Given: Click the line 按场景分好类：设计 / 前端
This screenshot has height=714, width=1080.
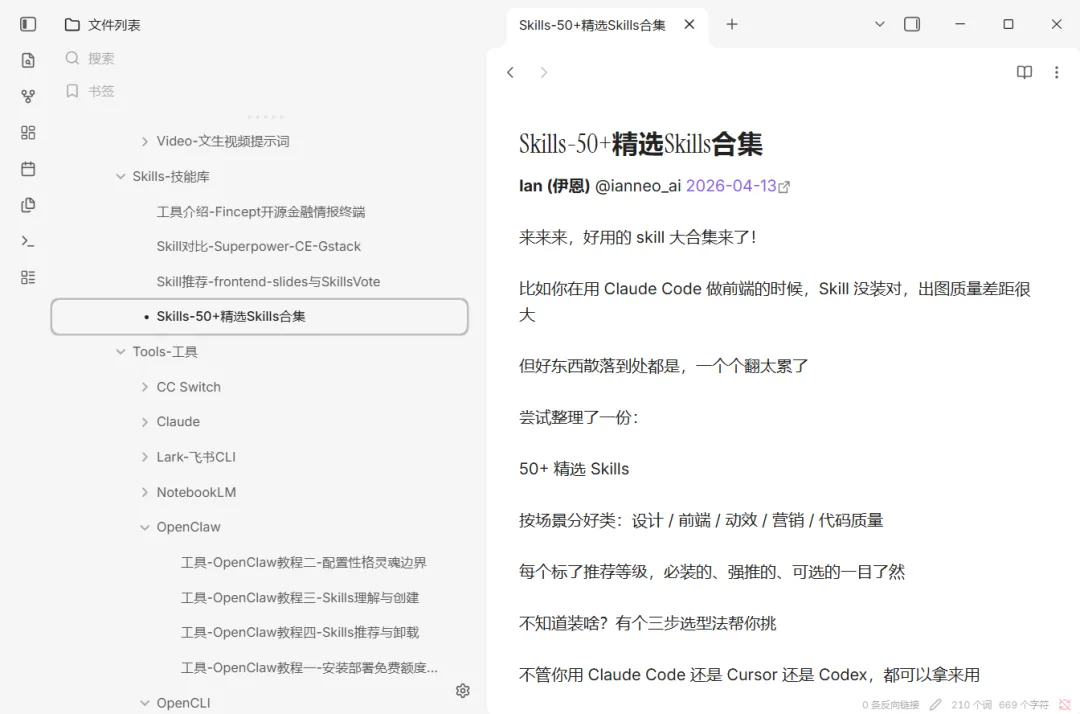Looking at the screenshot, I should (x=700, y=521).
